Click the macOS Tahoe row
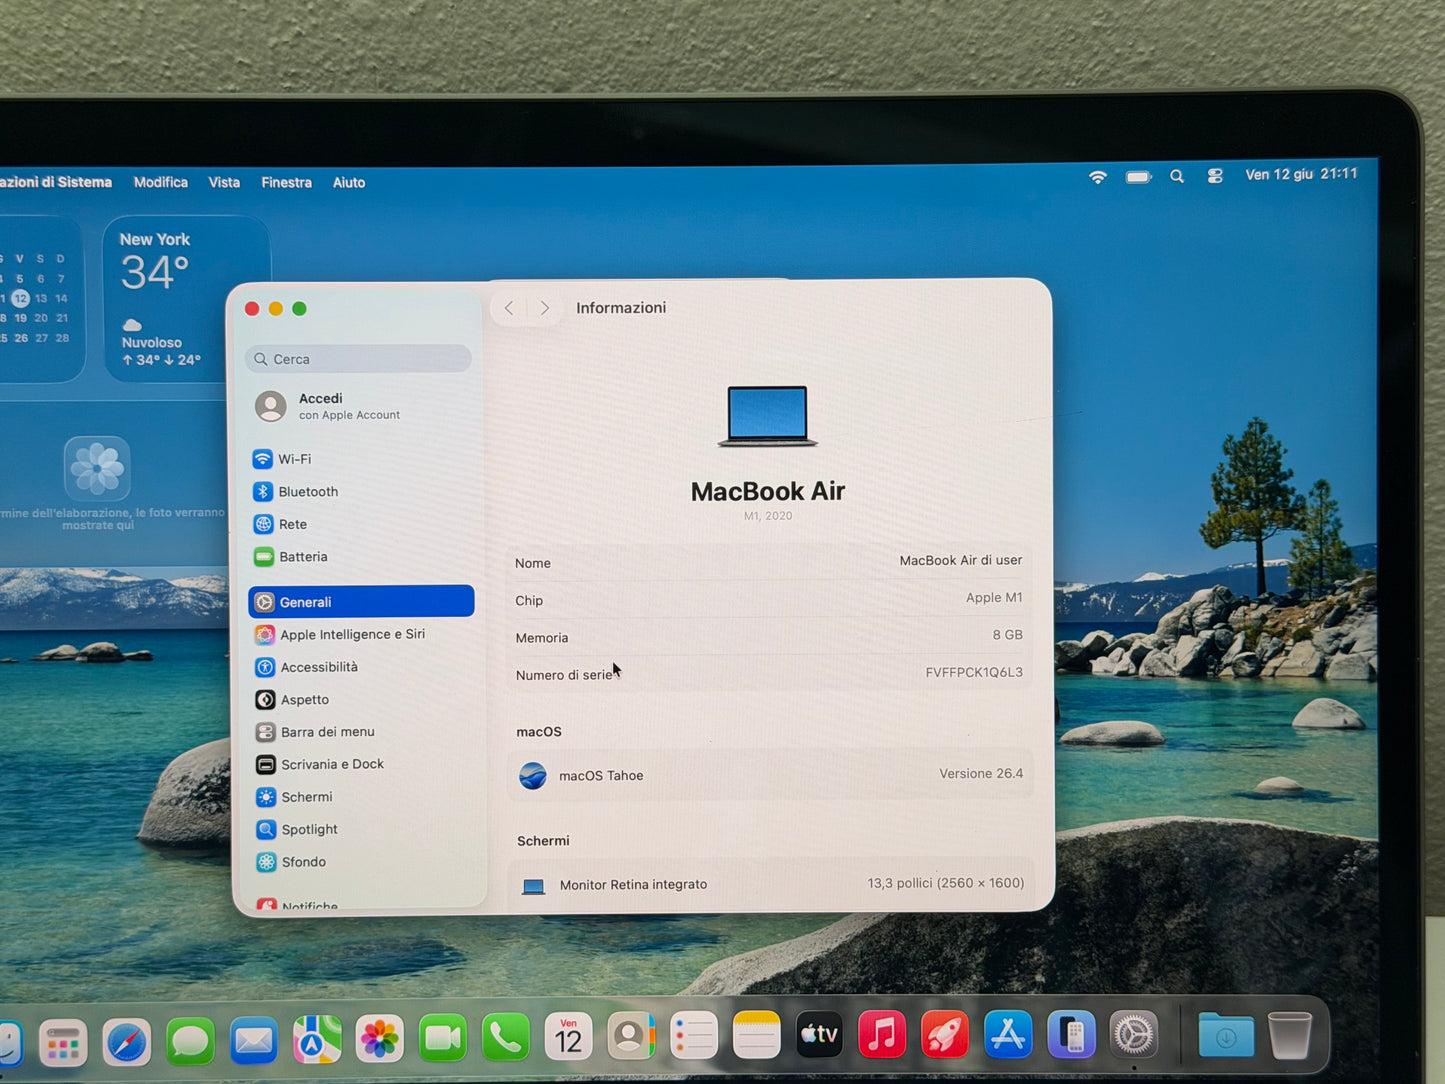The height and width of the screenshot is (1084, 1445). (769, 775)
